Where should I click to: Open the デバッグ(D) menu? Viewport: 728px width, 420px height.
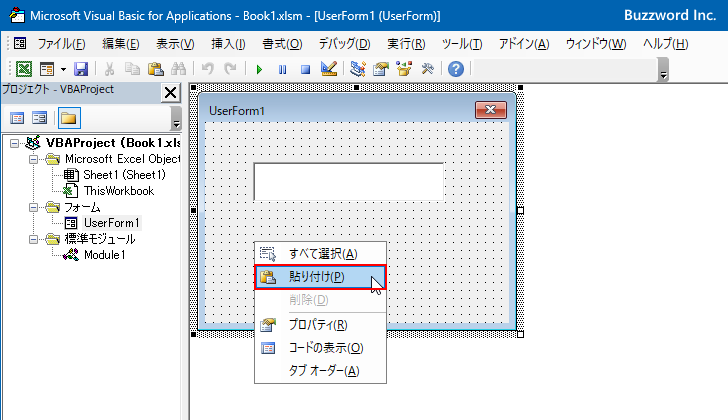pos(344,44)
